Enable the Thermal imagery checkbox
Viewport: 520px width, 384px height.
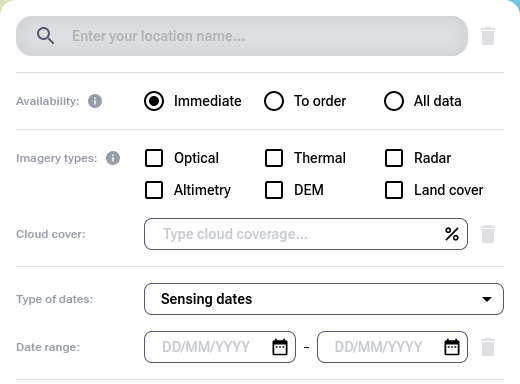274,158
